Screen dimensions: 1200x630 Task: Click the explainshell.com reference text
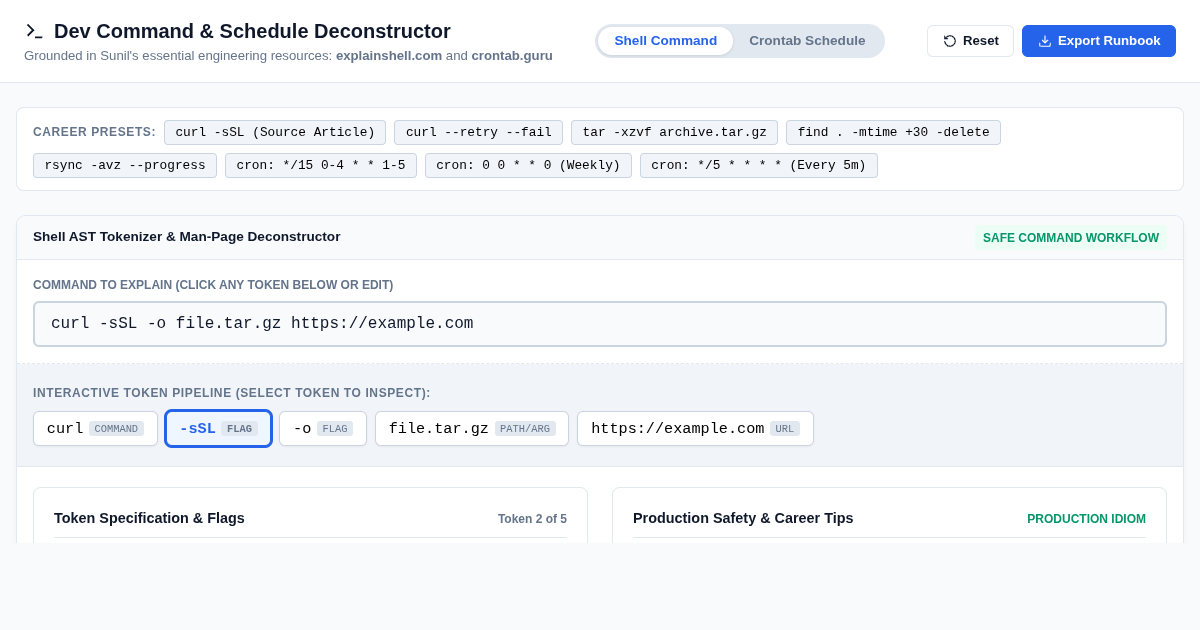click(x=389, y=56)
